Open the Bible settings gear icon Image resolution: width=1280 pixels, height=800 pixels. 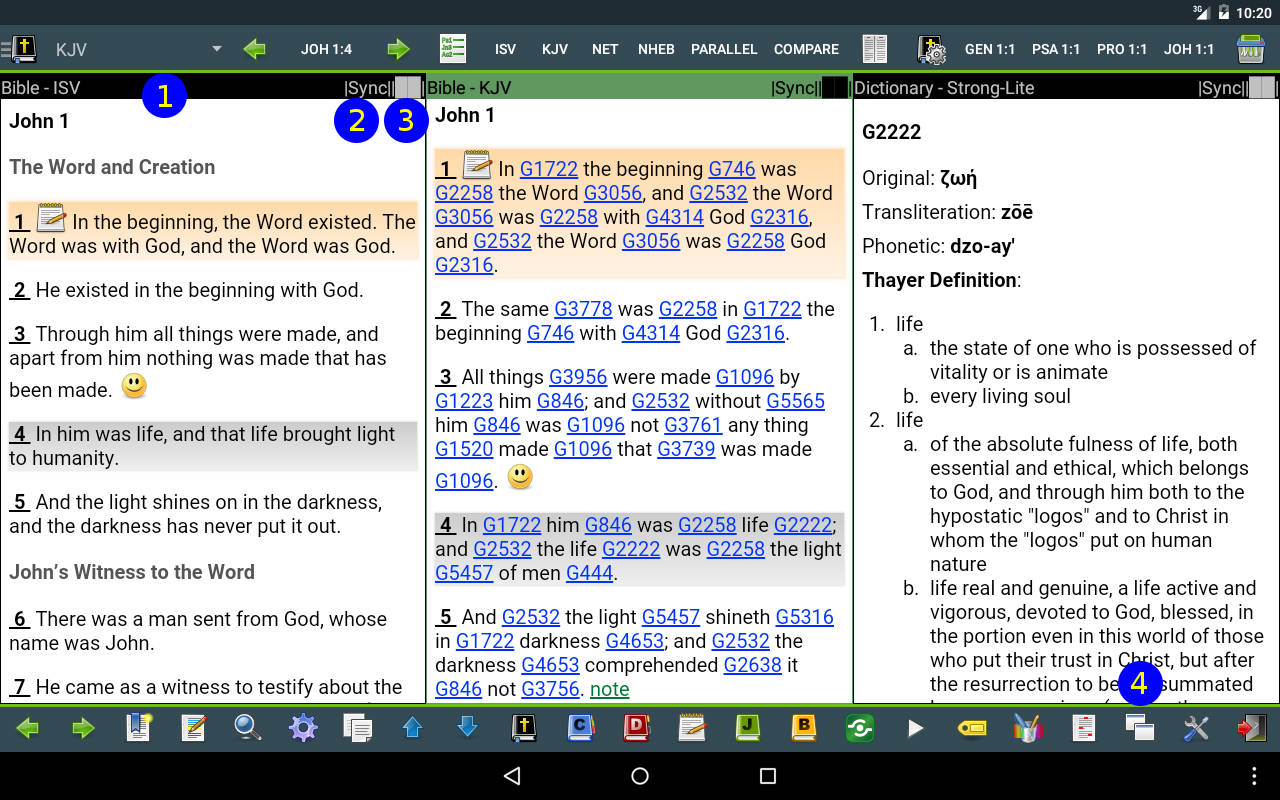[x=932, y=49]
